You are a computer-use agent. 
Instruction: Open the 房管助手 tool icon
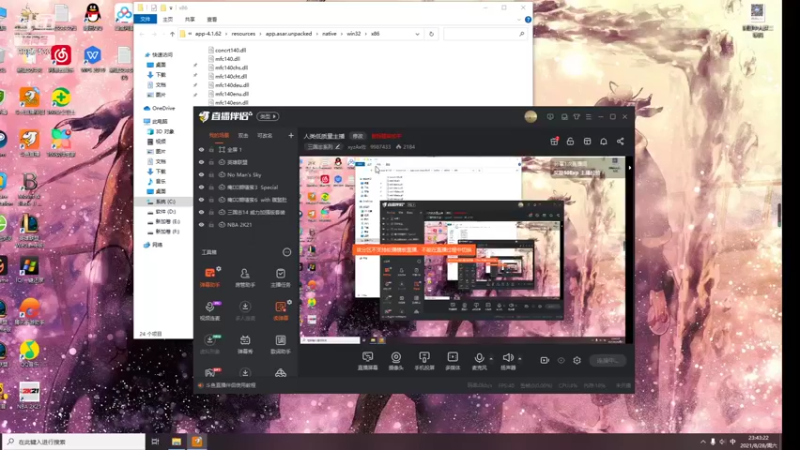tap(245, 277)
